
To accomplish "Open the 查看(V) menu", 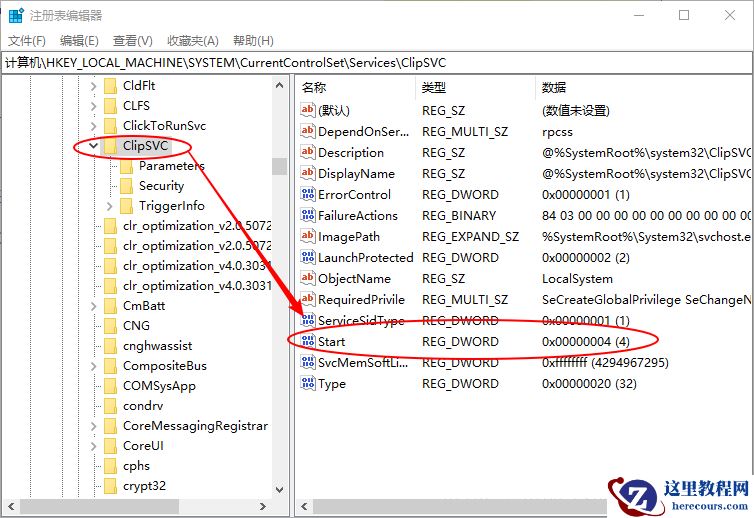I will point(133,41).
